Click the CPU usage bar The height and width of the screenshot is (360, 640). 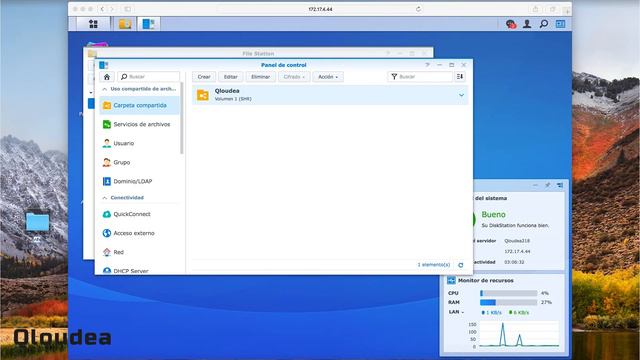coord(509,293)
